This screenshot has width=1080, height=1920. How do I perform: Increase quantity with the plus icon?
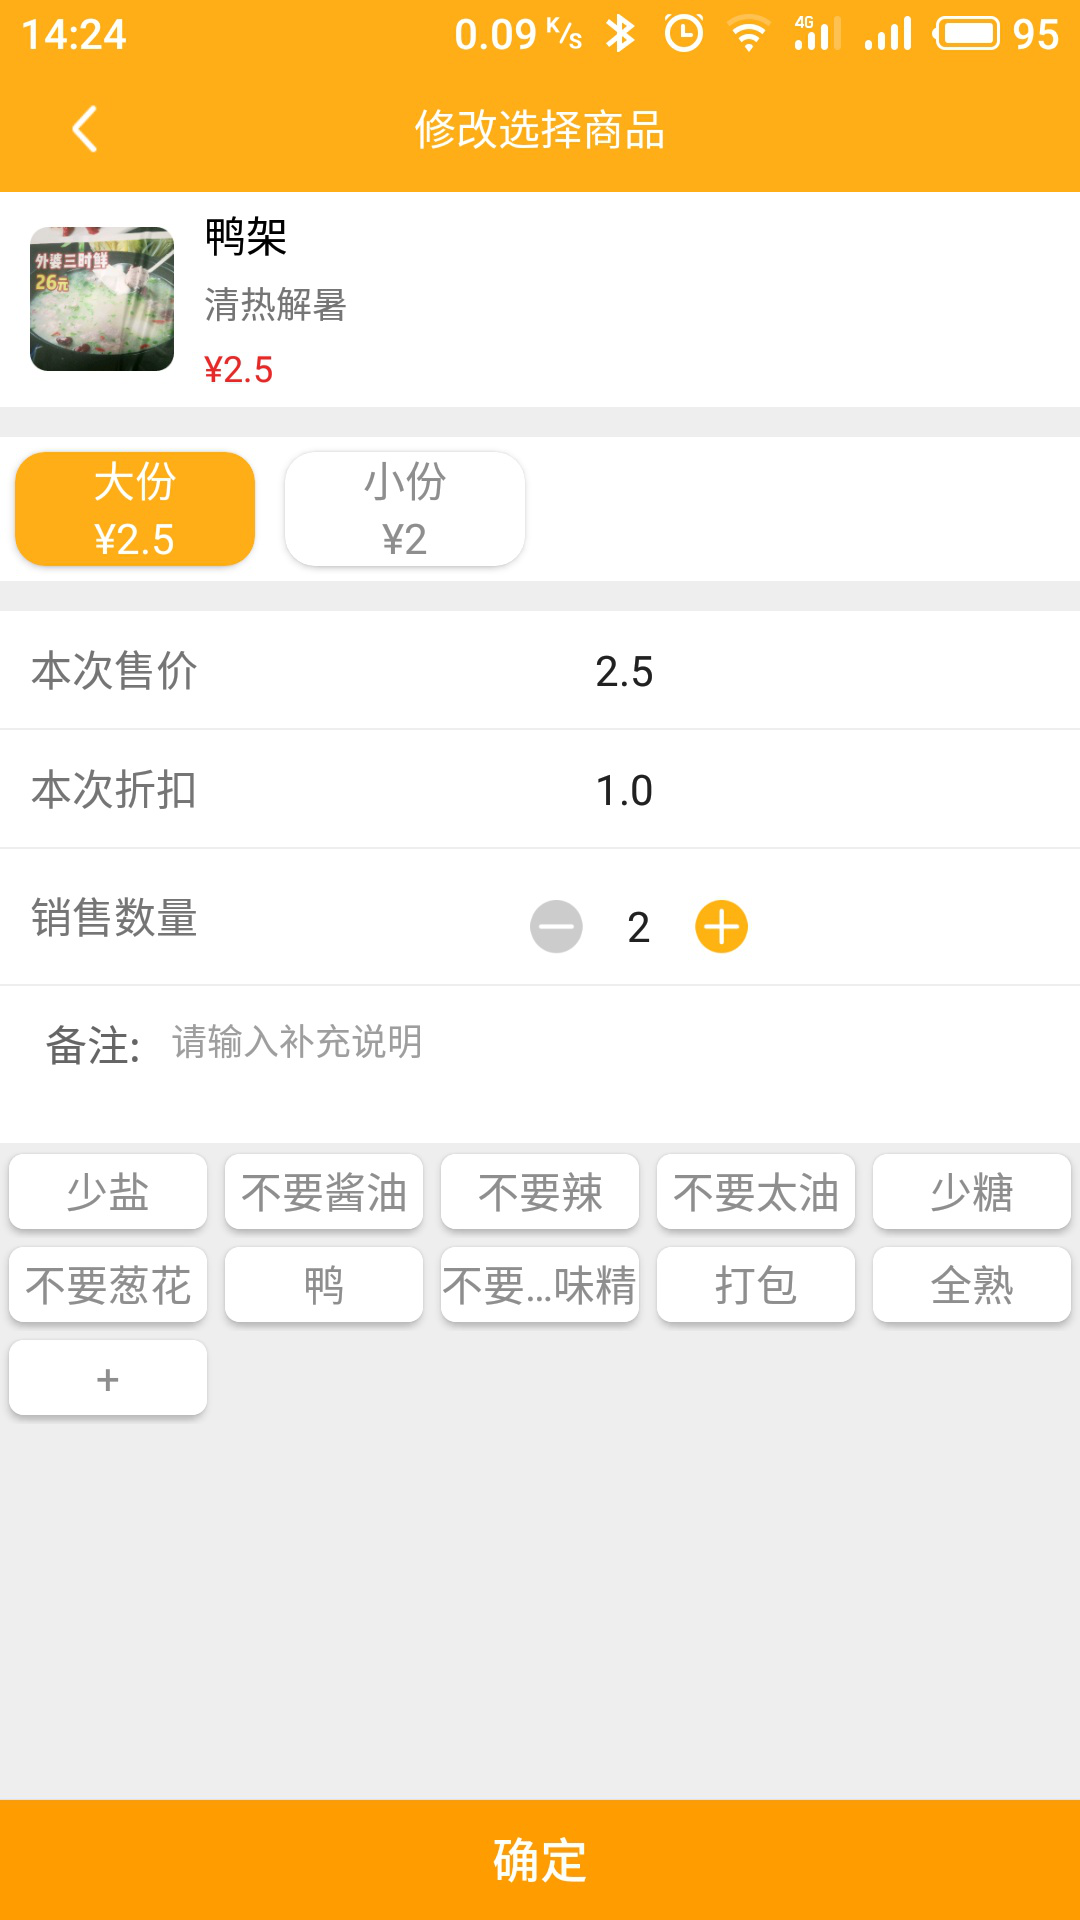pos(721,926)
